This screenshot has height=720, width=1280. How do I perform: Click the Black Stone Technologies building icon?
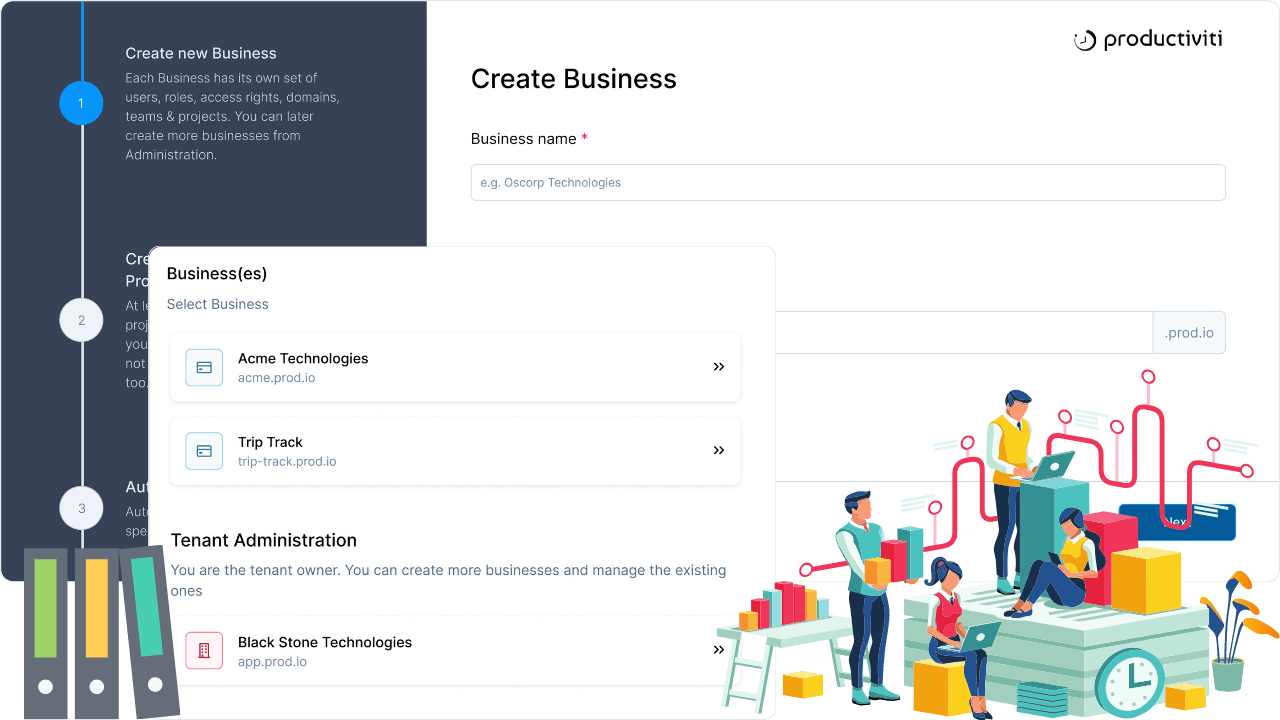click(x=204, y=651)
